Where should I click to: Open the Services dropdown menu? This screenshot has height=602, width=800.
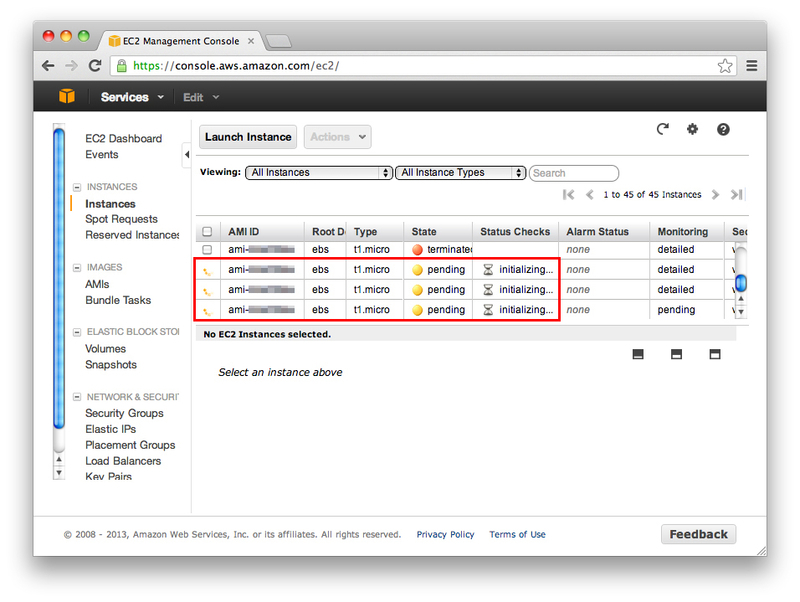pos(132,97)
